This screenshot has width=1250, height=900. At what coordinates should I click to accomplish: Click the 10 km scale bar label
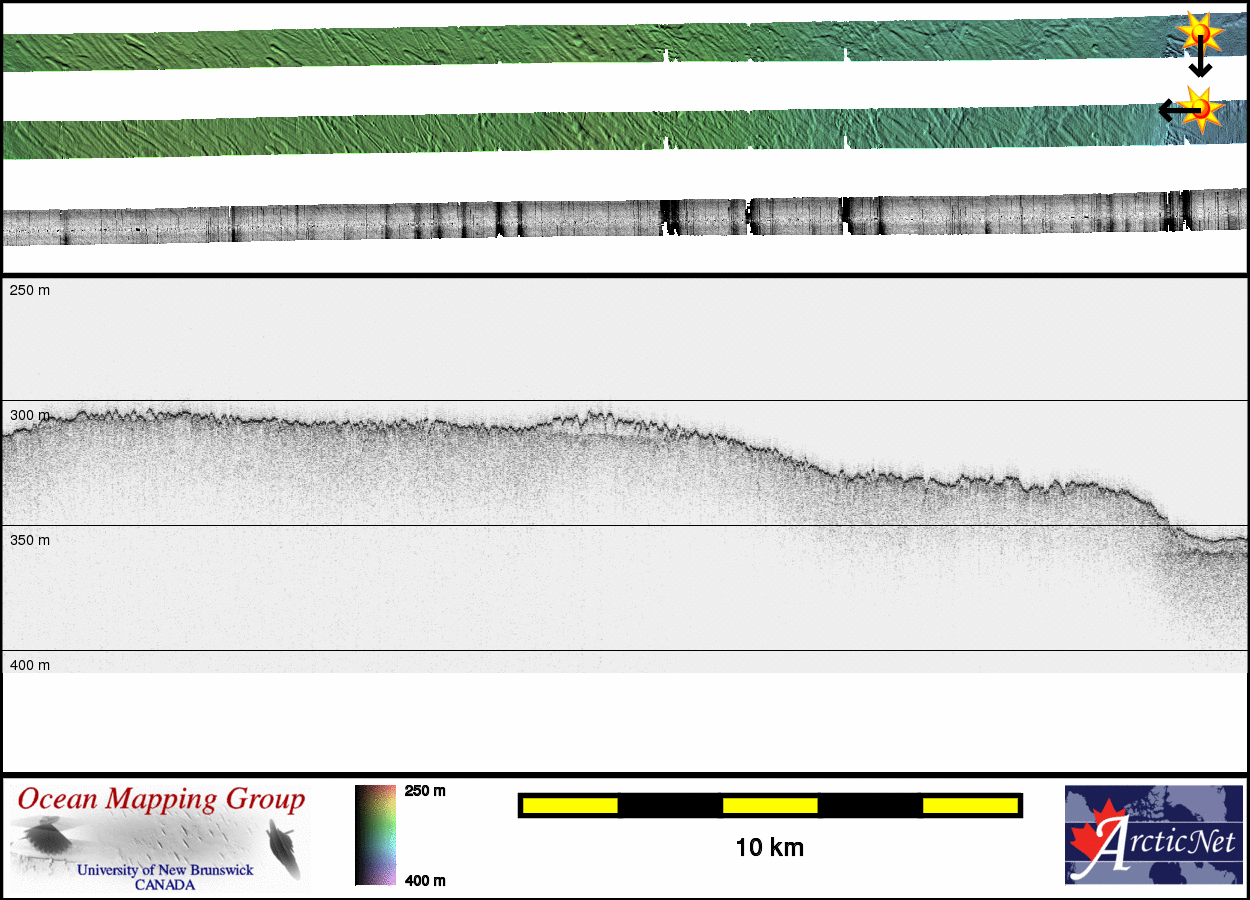coord(769,848)
